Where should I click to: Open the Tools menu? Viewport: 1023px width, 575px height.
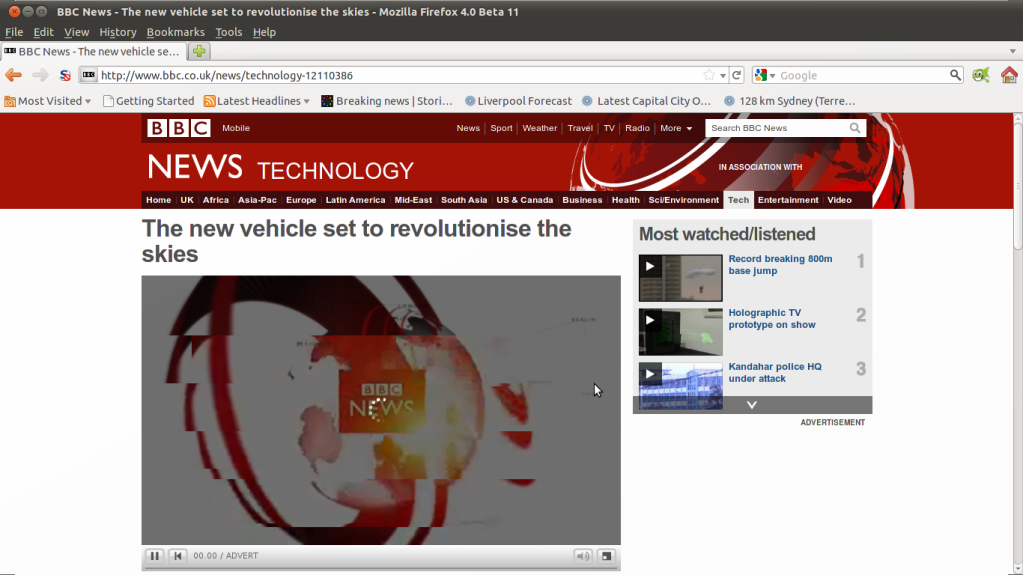pos(228,32)
